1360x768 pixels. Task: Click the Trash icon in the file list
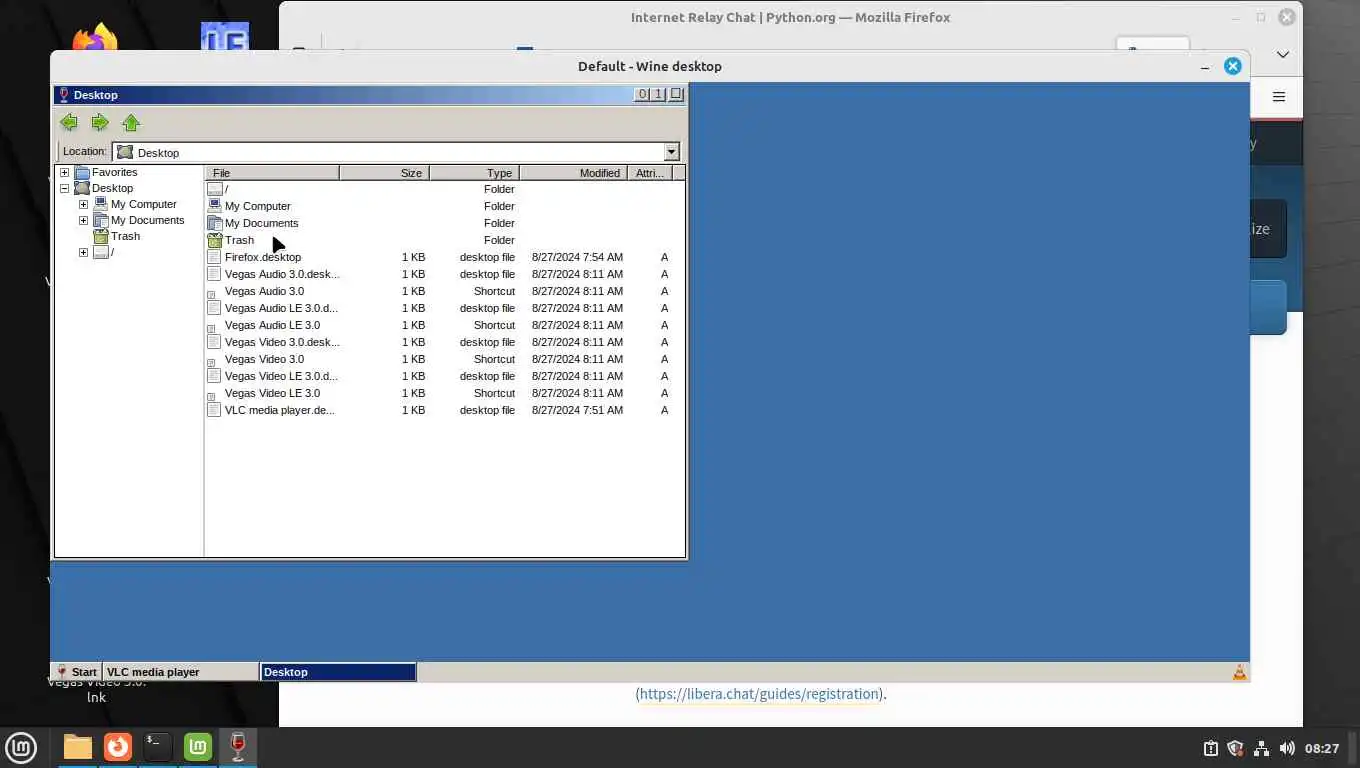point(214,240)
